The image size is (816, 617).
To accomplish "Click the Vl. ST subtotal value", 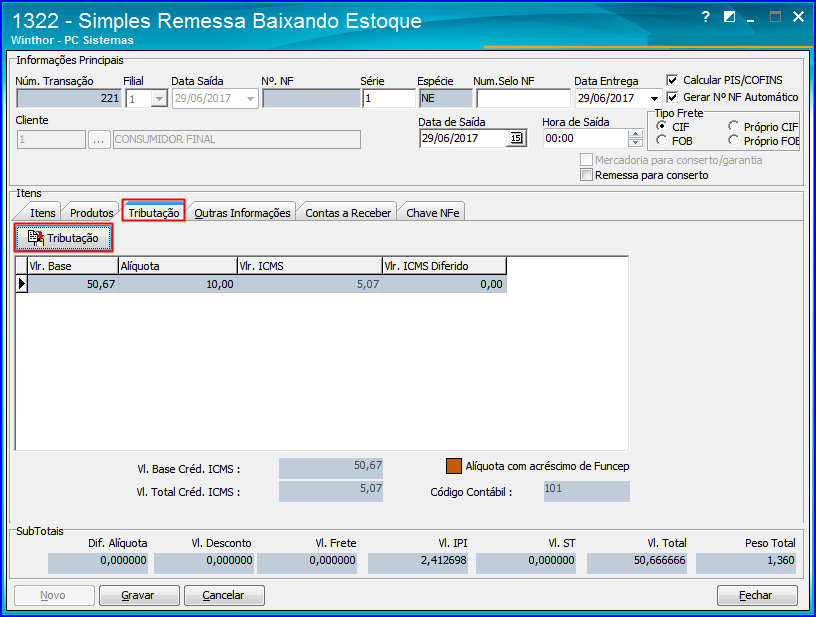I will [526, 563].
